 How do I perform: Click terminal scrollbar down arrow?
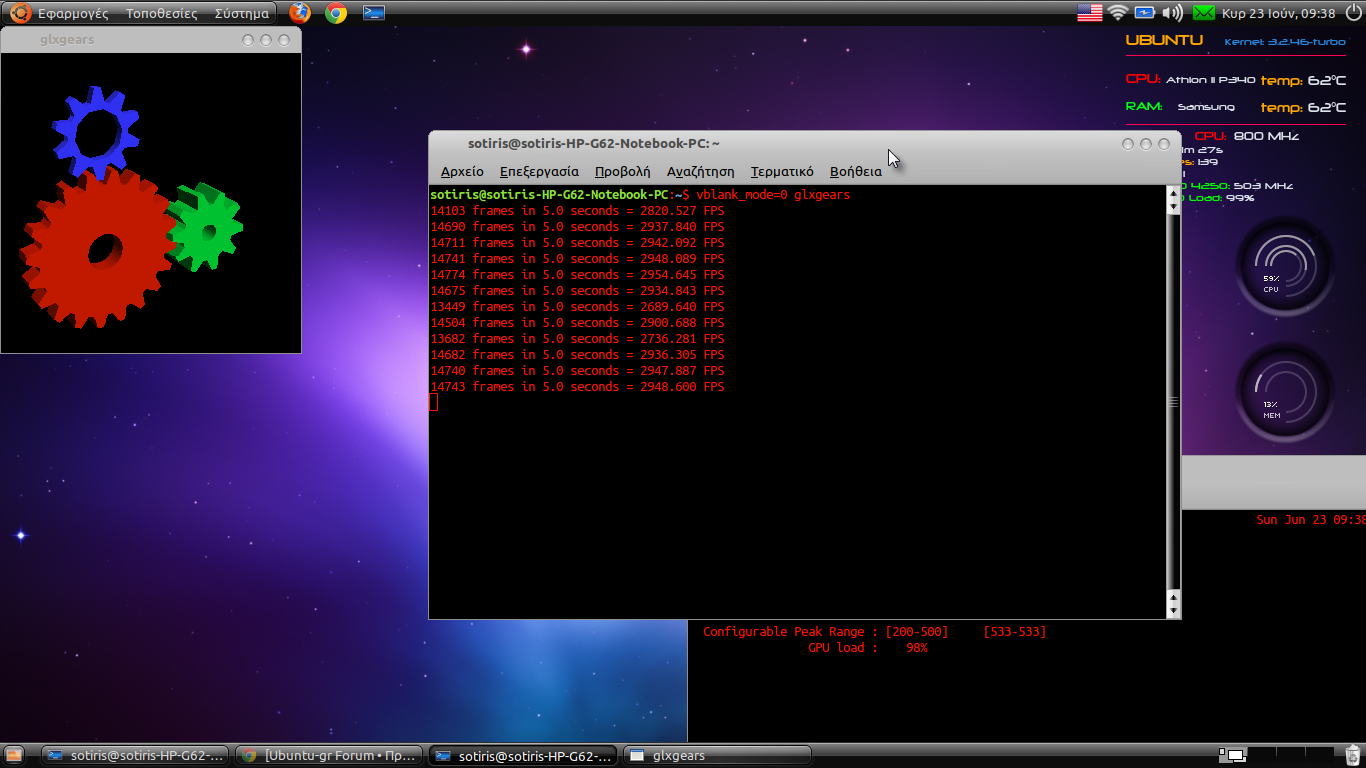1174,610
